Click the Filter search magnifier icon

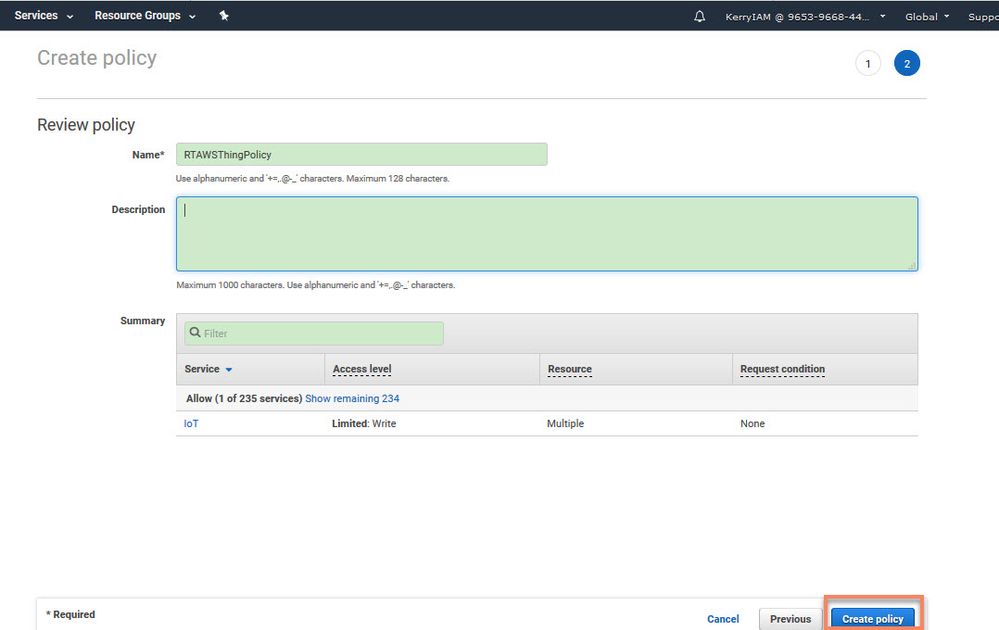tap(195, 333)
